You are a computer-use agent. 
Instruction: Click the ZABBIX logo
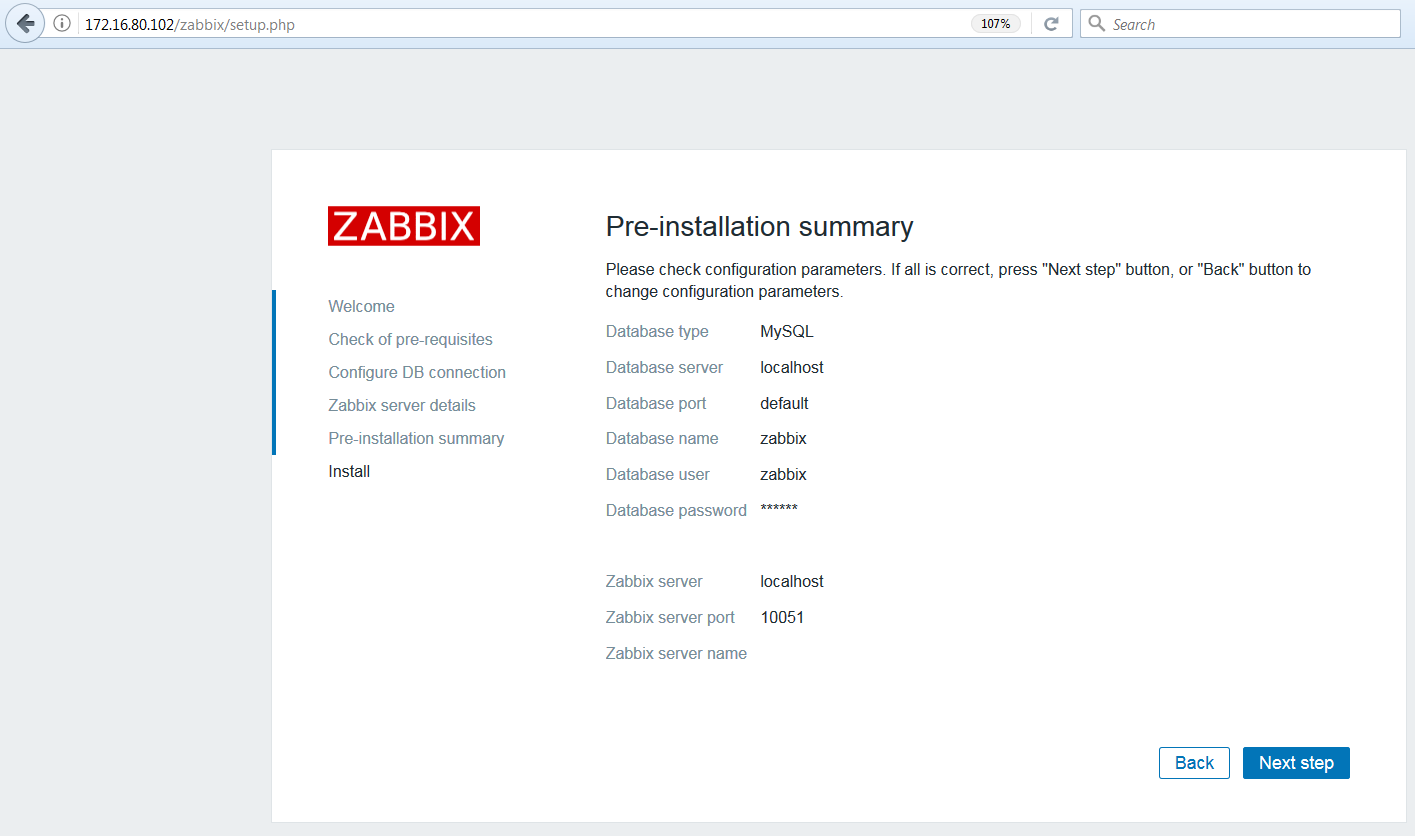(404, 226)
